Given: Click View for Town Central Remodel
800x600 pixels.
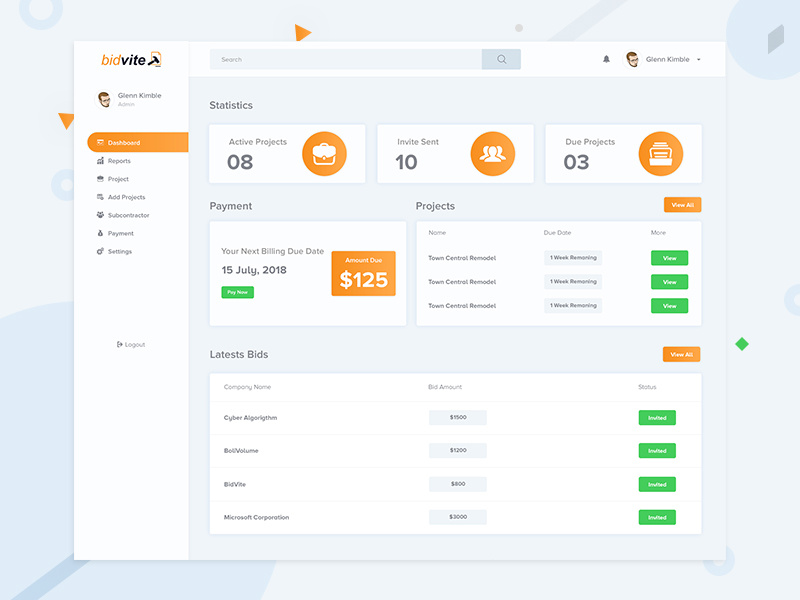Looking at the screenshot, I should point(668,257).
